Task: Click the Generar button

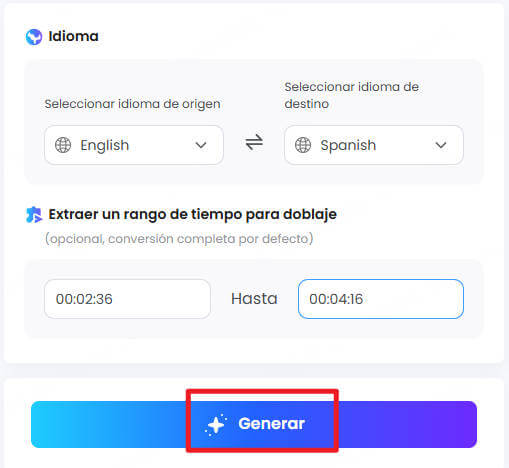Action: point(254,424)
